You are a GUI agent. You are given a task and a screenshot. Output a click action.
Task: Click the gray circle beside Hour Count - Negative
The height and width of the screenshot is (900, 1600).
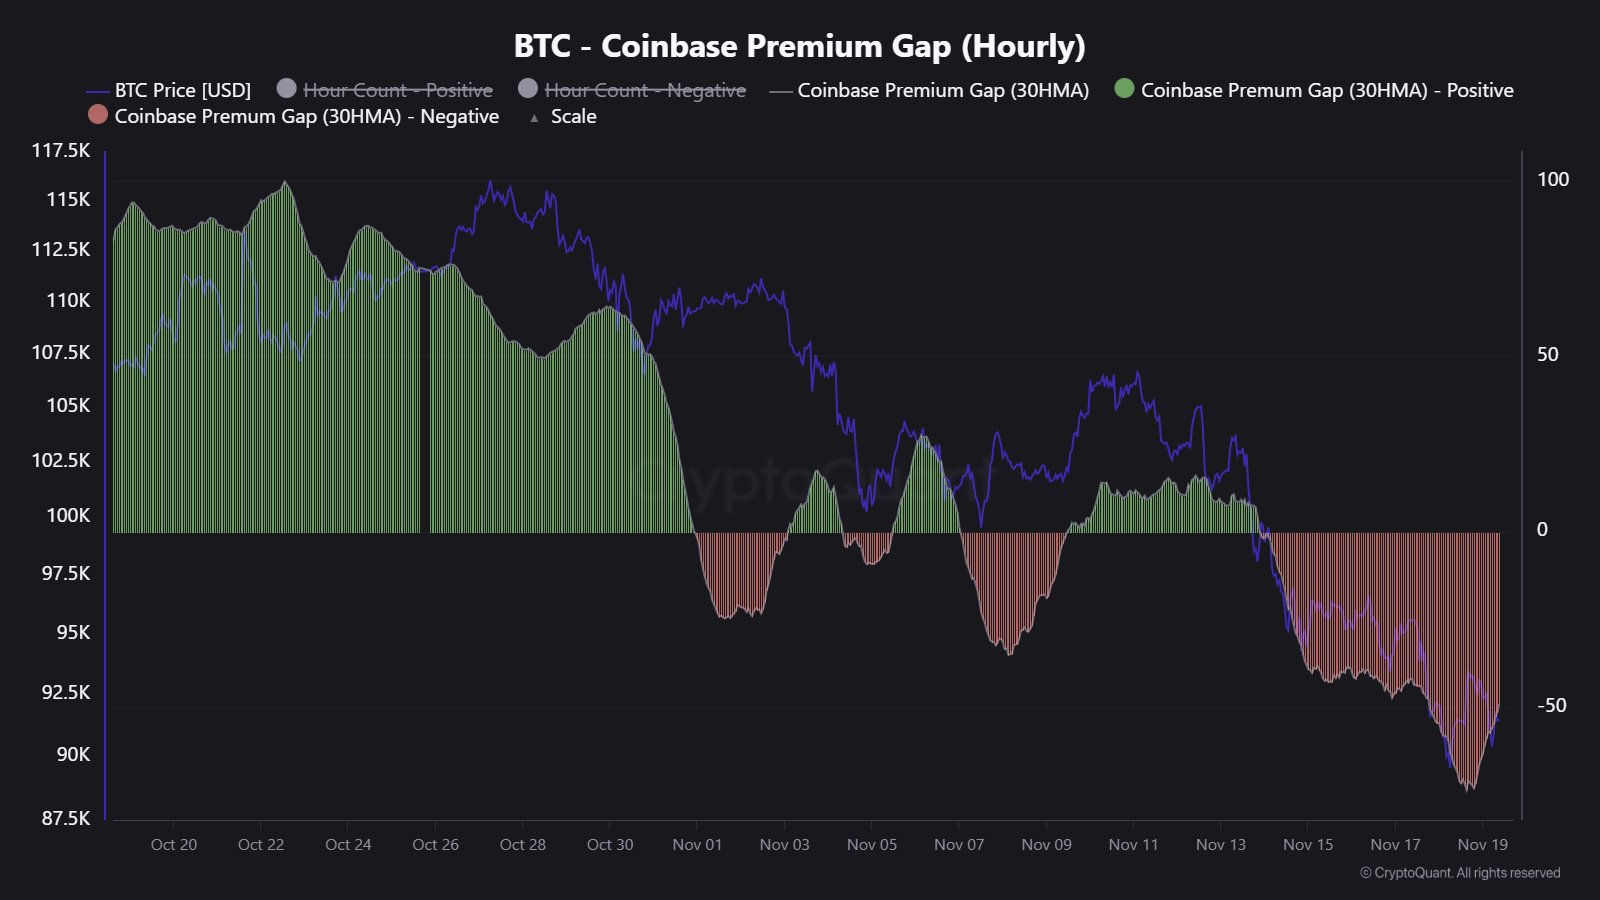point(528,89)
